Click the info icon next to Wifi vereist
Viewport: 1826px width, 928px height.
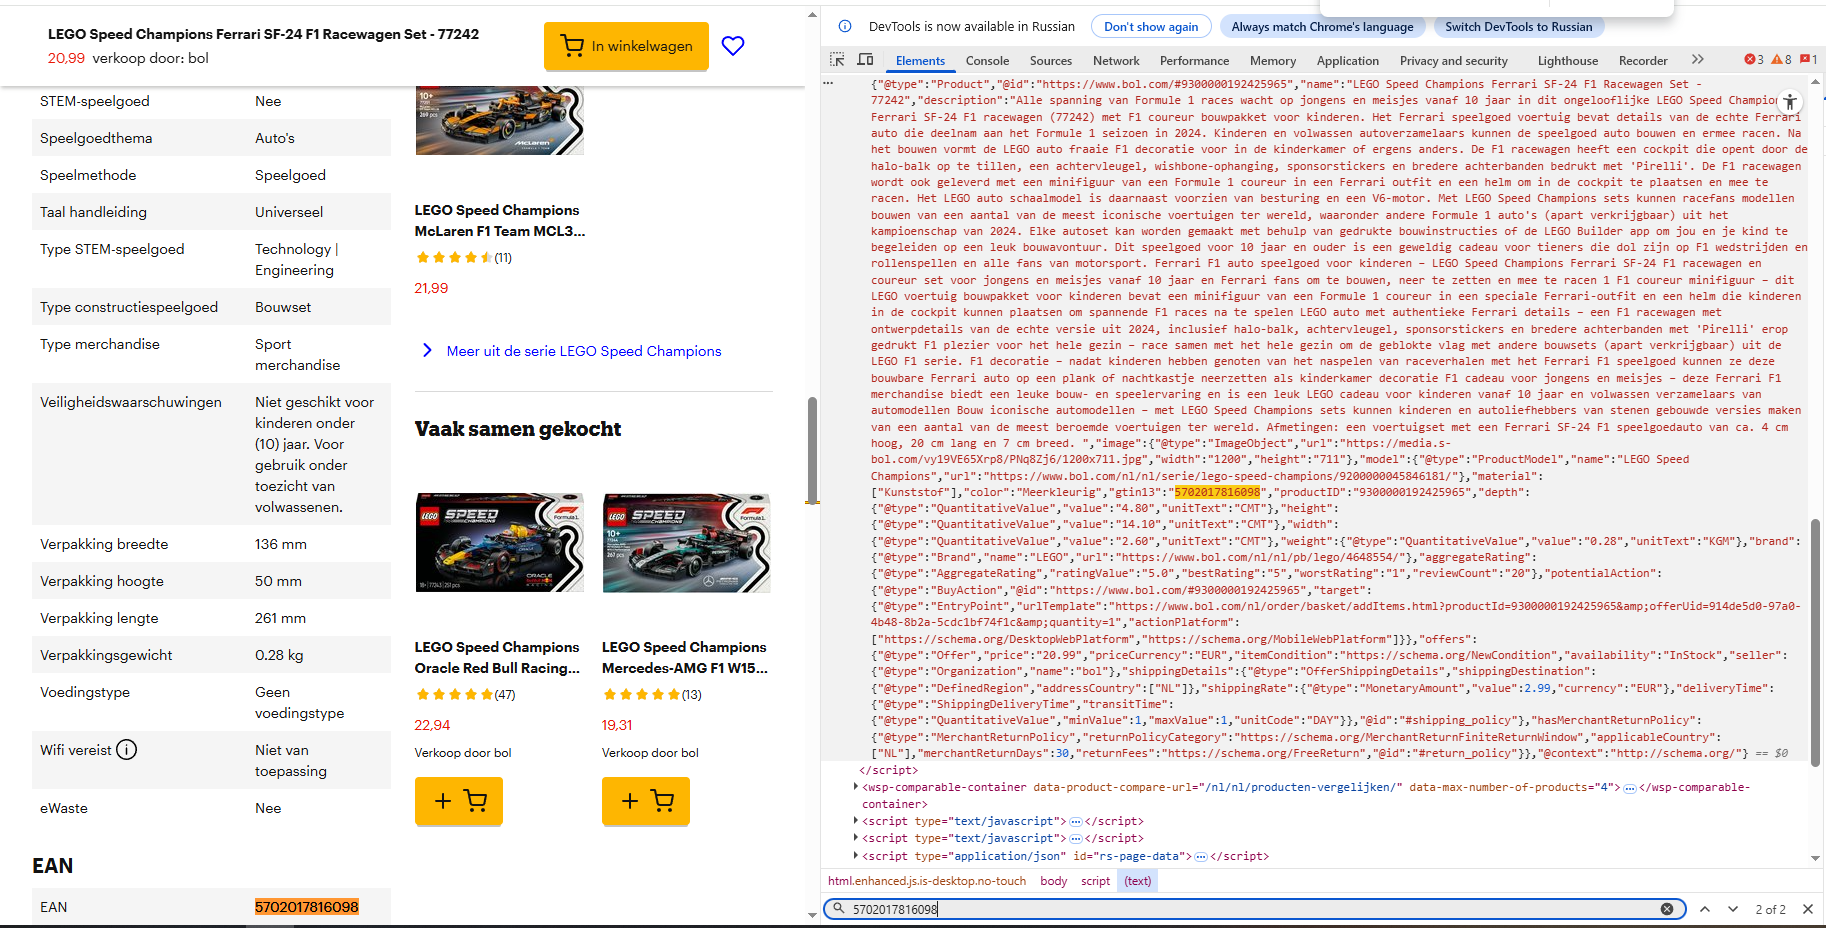[127, 750]
